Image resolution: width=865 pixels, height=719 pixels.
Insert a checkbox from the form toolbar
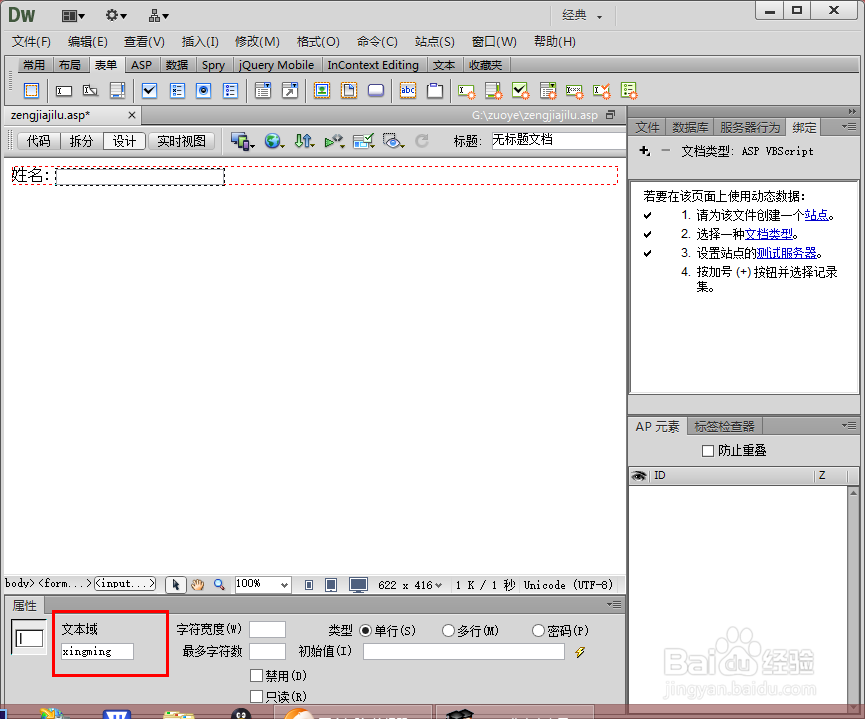(149, 90)
